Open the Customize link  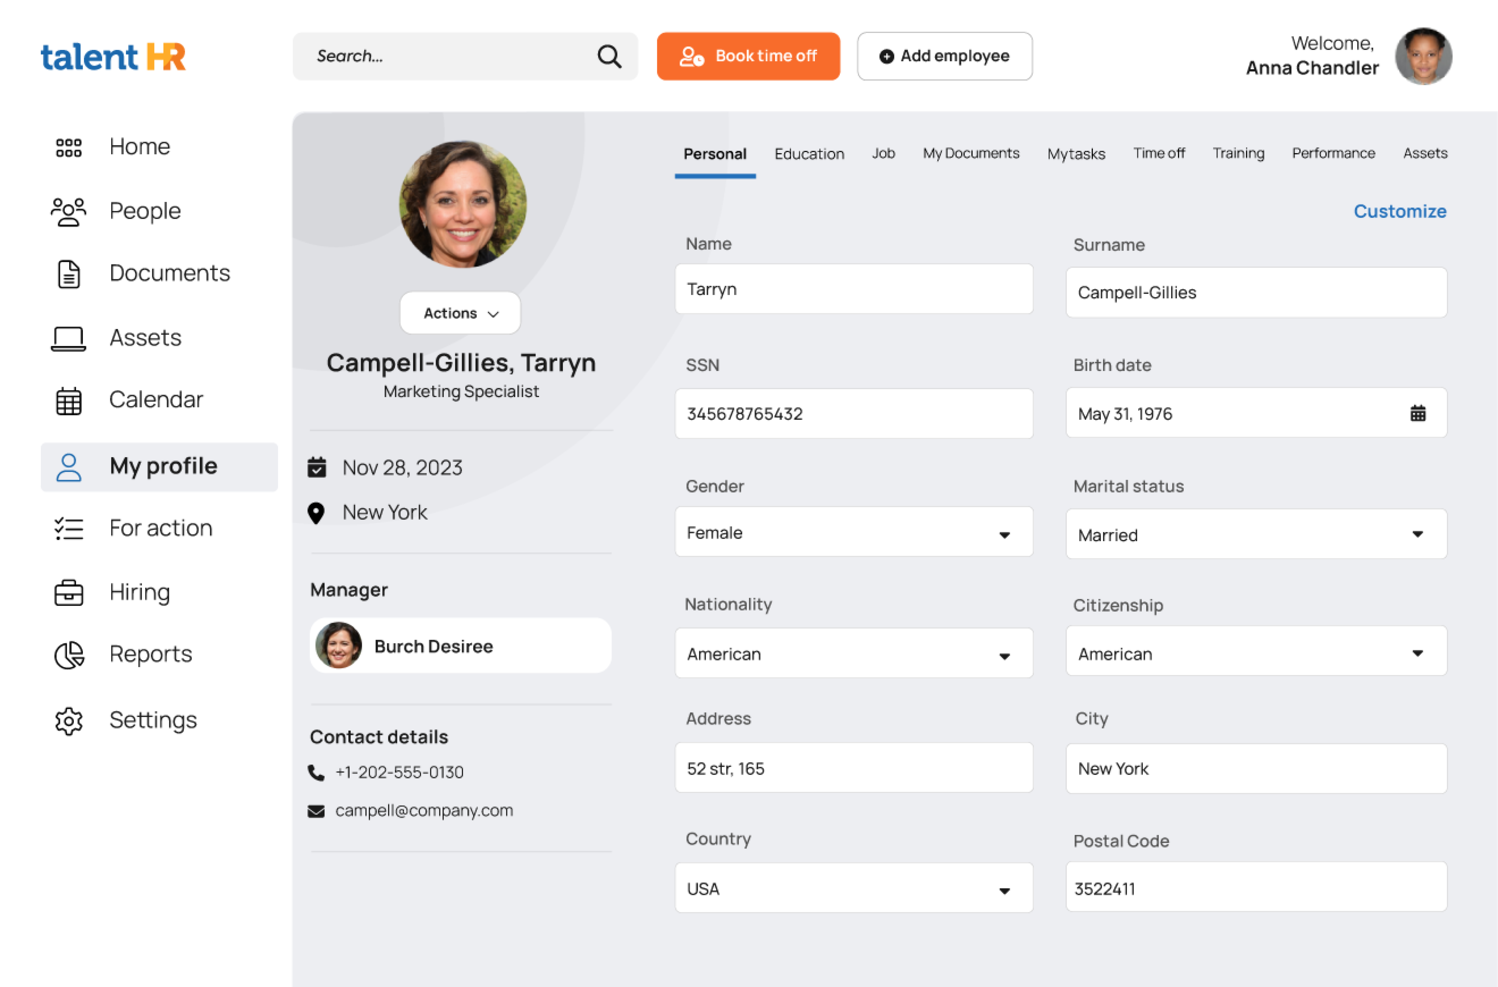1400,211
